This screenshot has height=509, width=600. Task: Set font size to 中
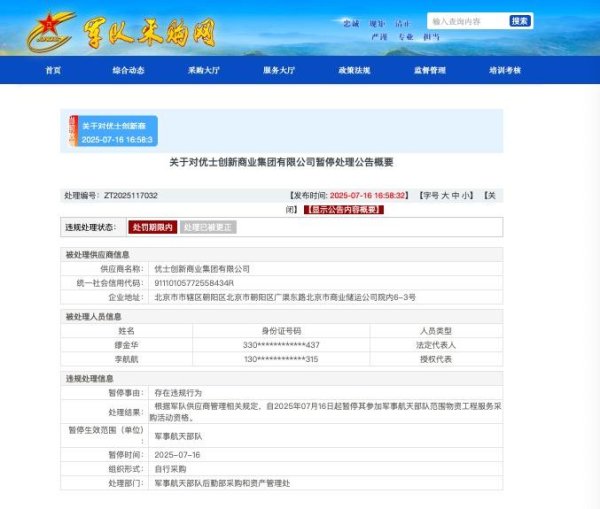pyautogui.click(x=455, y=195)
